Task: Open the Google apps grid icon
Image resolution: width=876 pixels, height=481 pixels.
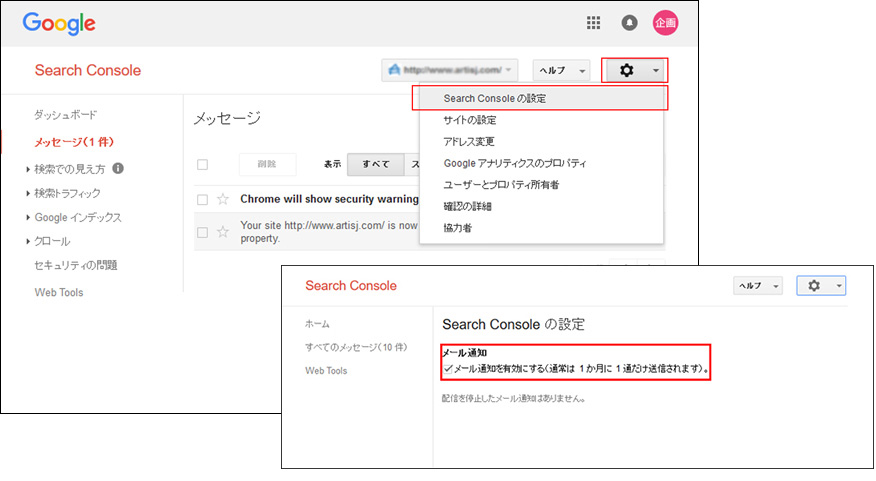Action: click(593, 23)
